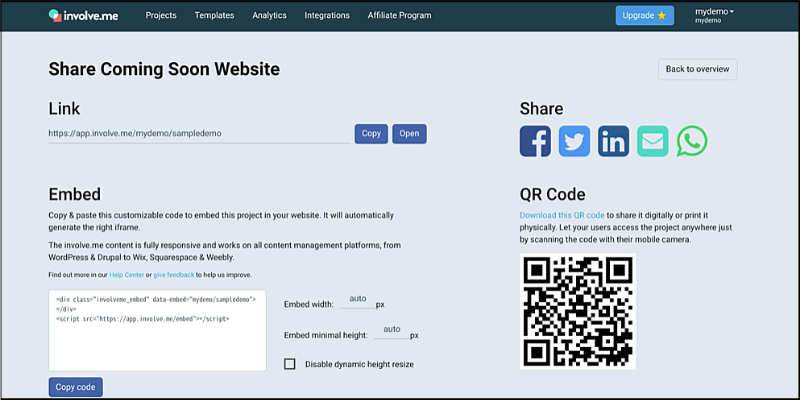Click inside the embed code box

(x=158, y=331)
